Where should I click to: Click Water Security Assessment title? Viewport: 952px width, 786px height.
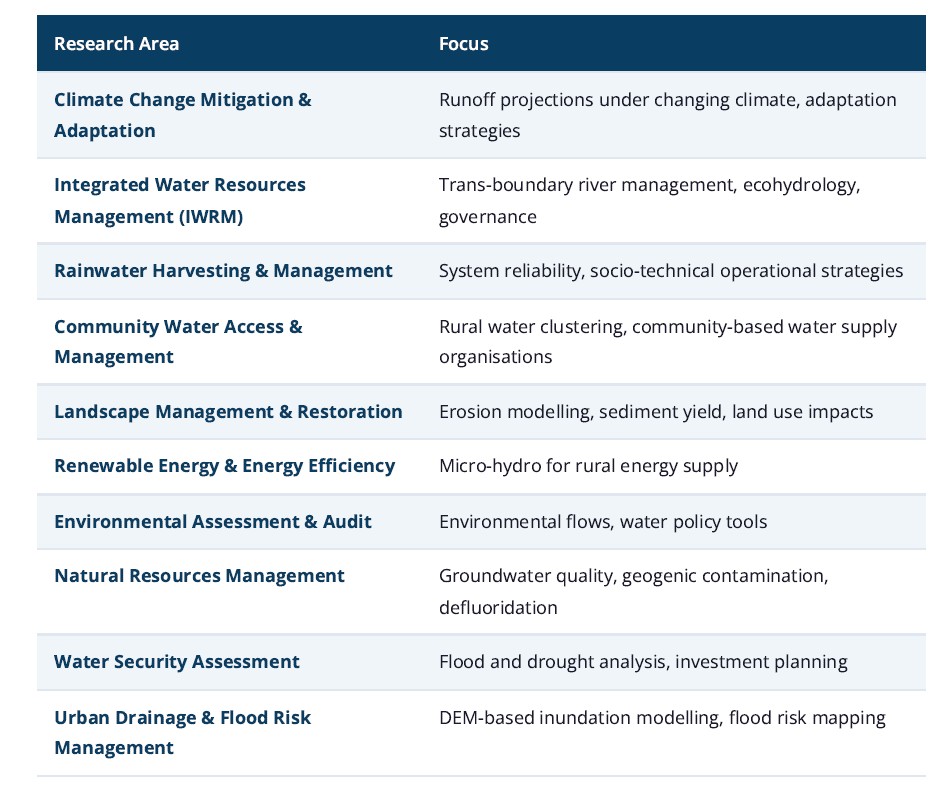point(176,662)
